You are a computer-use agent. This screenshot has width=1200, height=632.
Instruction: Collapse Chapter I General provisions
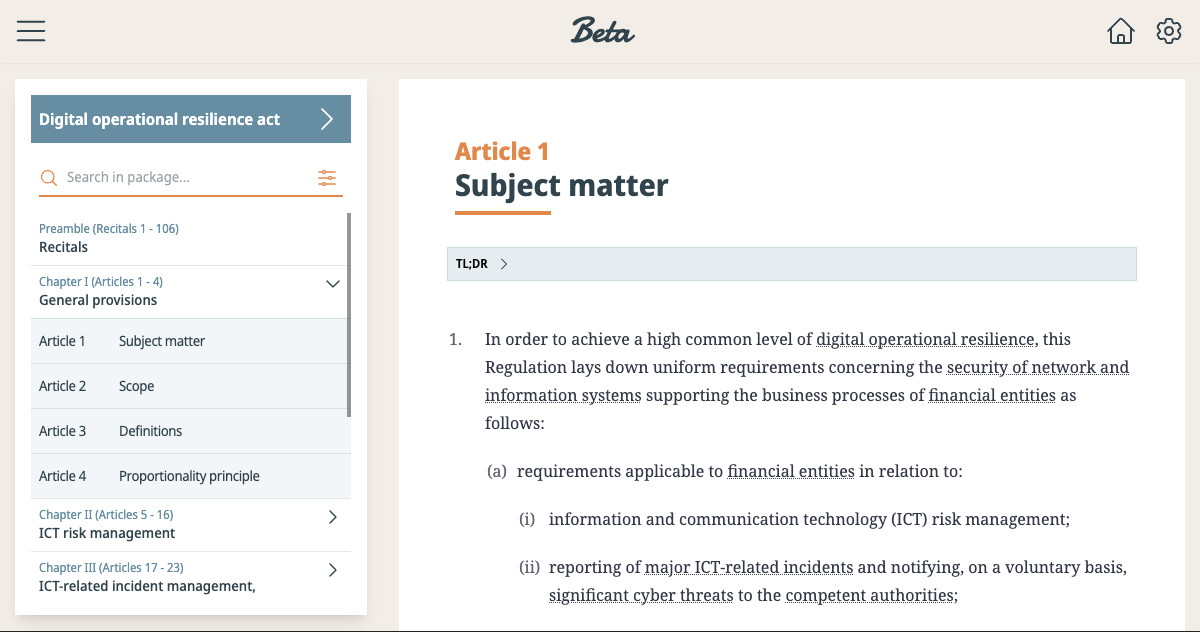333,284
